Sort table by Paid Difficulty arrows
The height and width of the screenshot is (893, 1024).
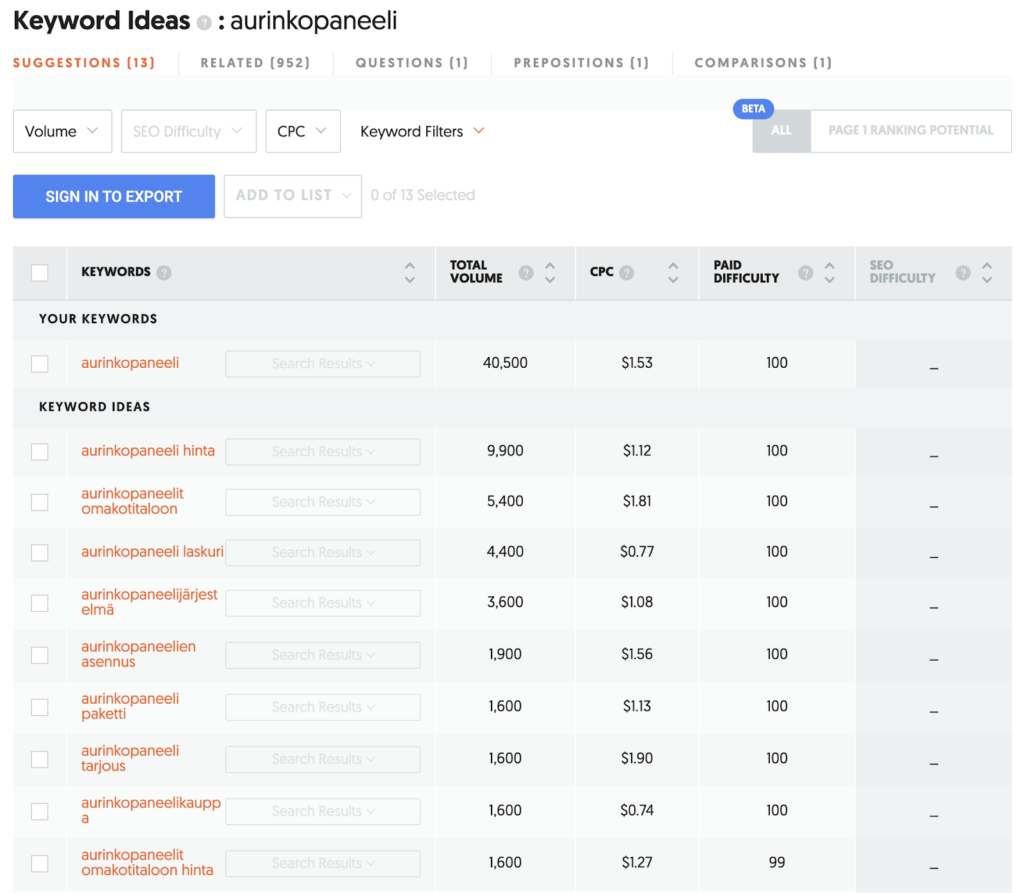(x=829, y=272)
